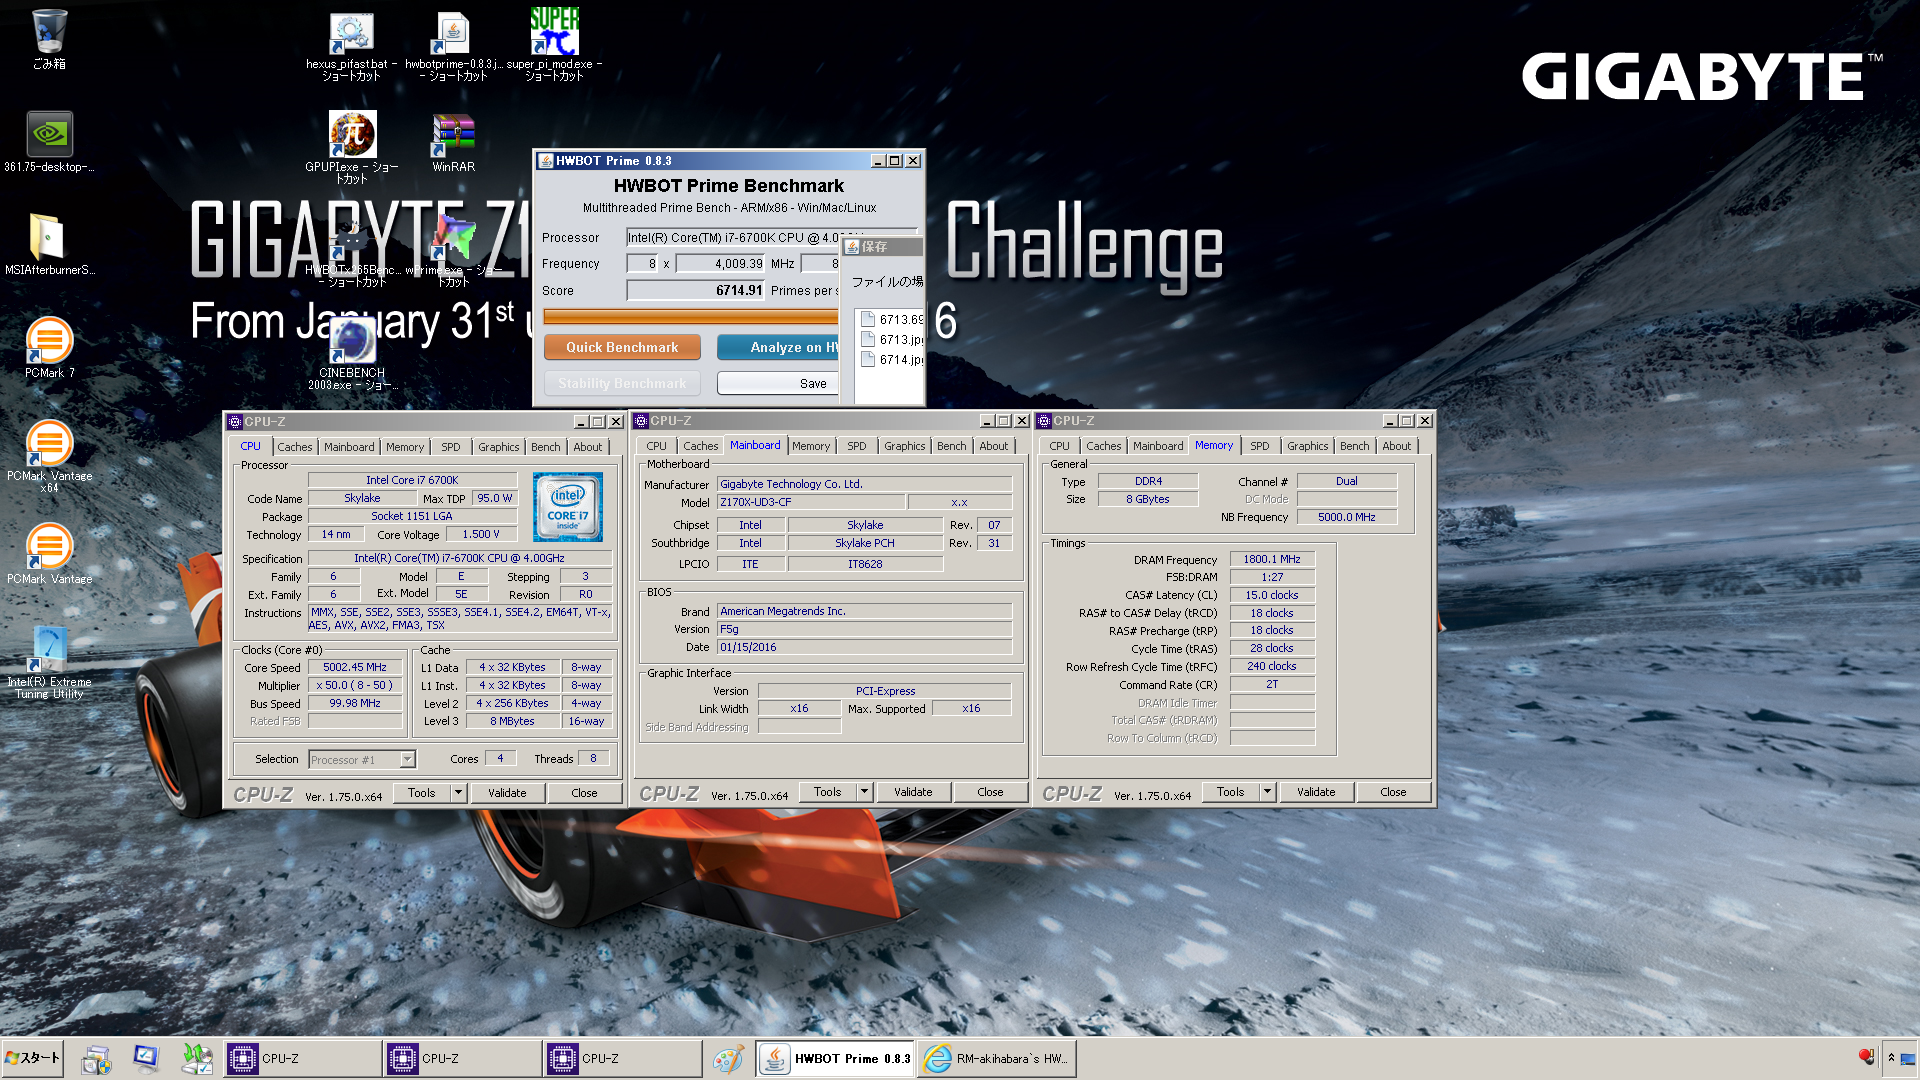Click the Intel Core i7 logo badge
The image size is (1920, 1080).
point(568,507)
